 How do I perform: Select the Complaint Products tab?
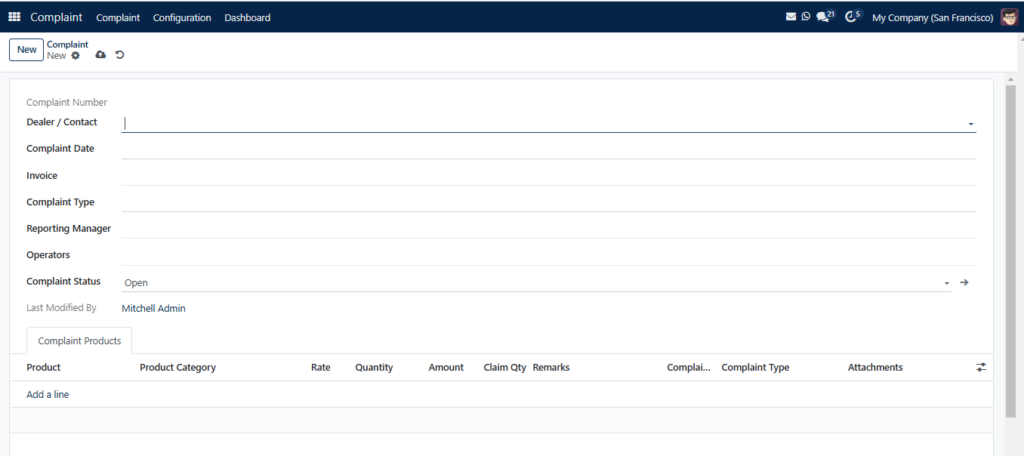(x=79, y=341)
